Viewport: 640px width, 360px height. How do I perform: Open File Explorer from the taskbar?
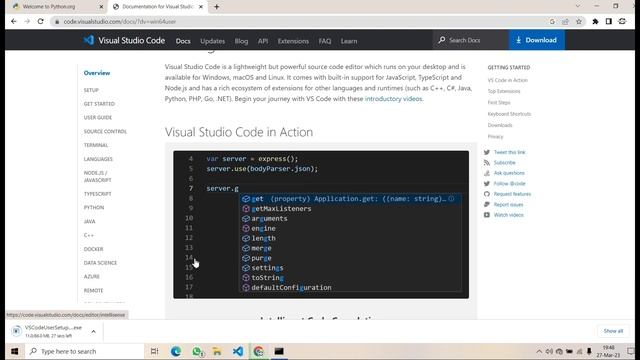pos(217,351)
